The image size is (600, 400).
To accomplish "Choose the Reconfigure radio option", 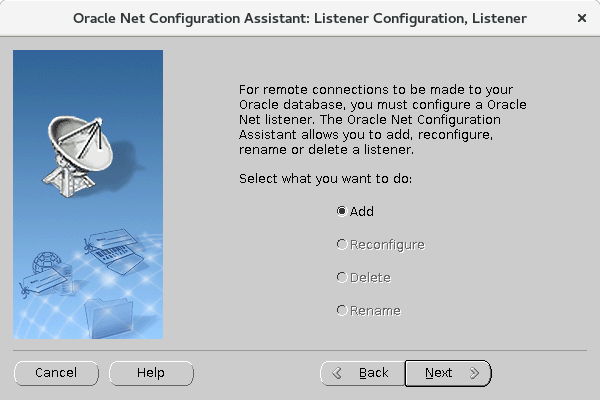I will [x=381, y=245].
